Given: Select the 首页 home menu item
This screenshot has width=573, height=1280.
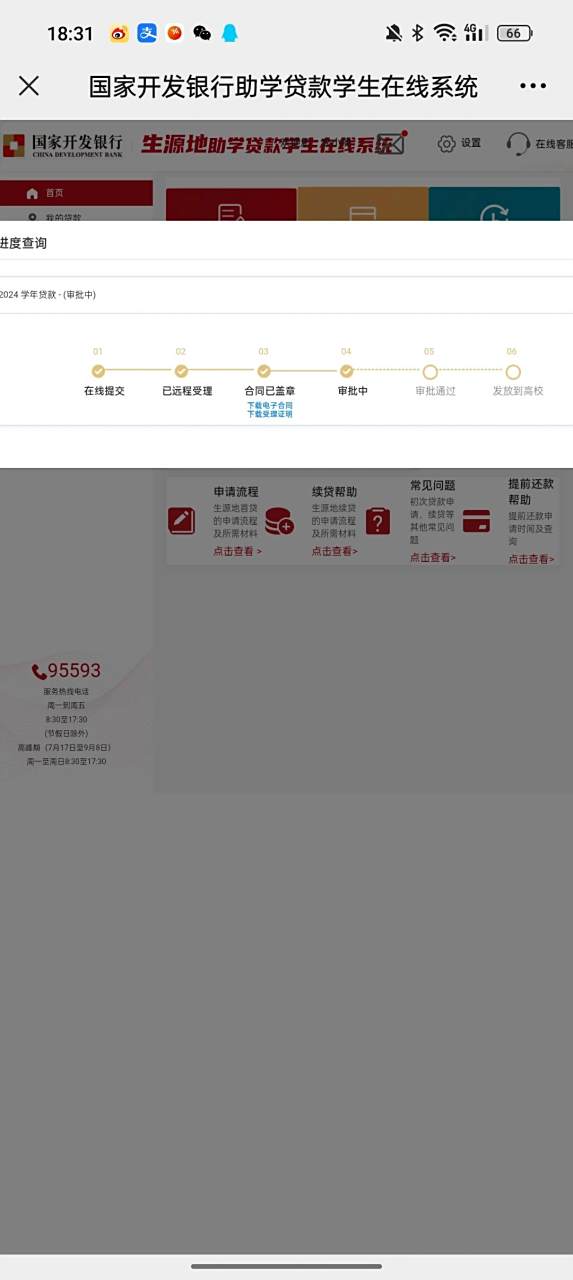Looking at the screenshot, I should click(x=76, y=193).
